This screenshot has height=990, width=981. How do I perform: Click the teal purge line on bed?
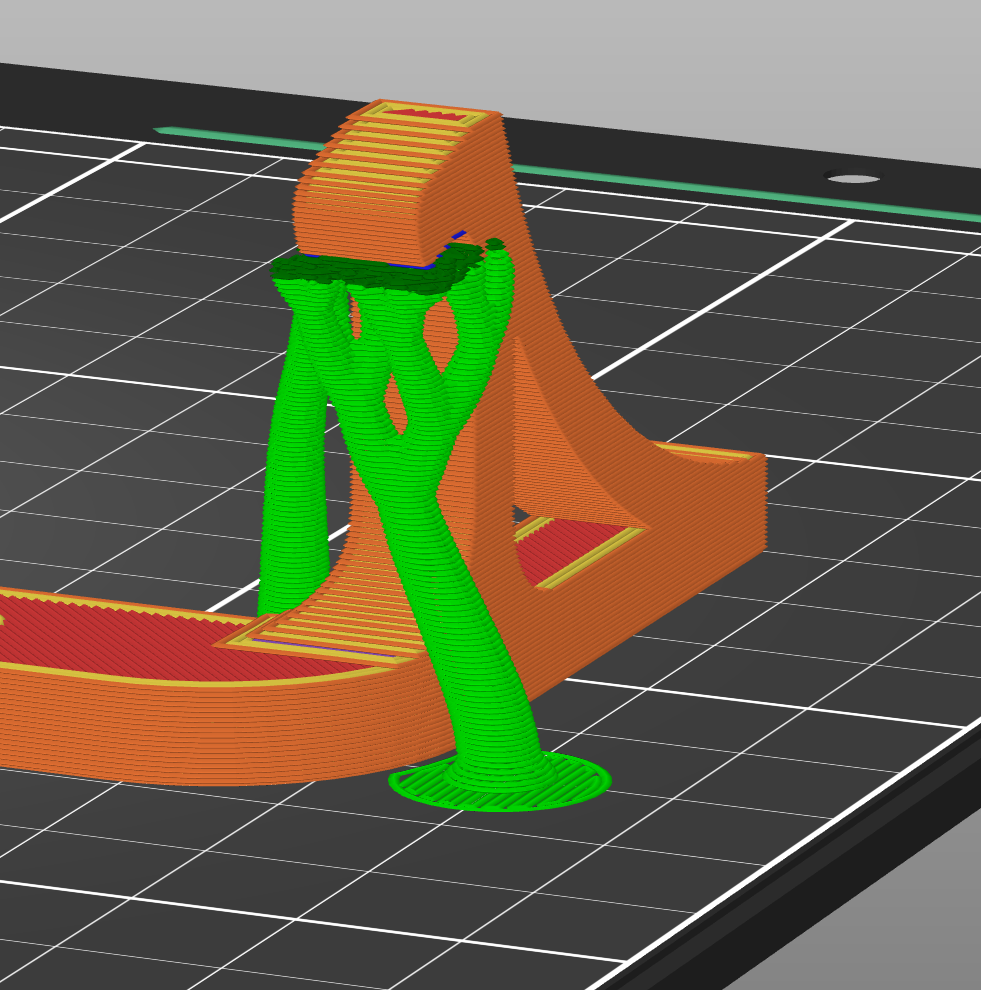click(568, 172)
